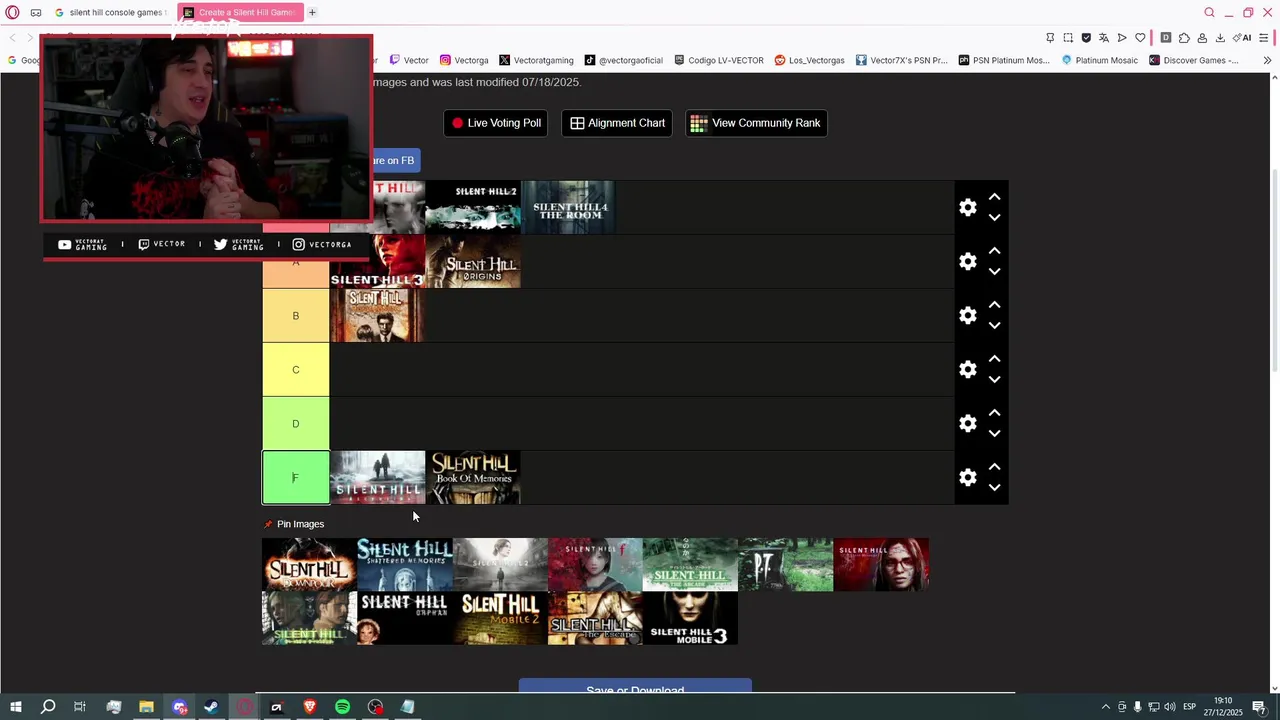The image size is (1280, 720).
Task: Move the F tier row down
Action: [x=994, y=487]
